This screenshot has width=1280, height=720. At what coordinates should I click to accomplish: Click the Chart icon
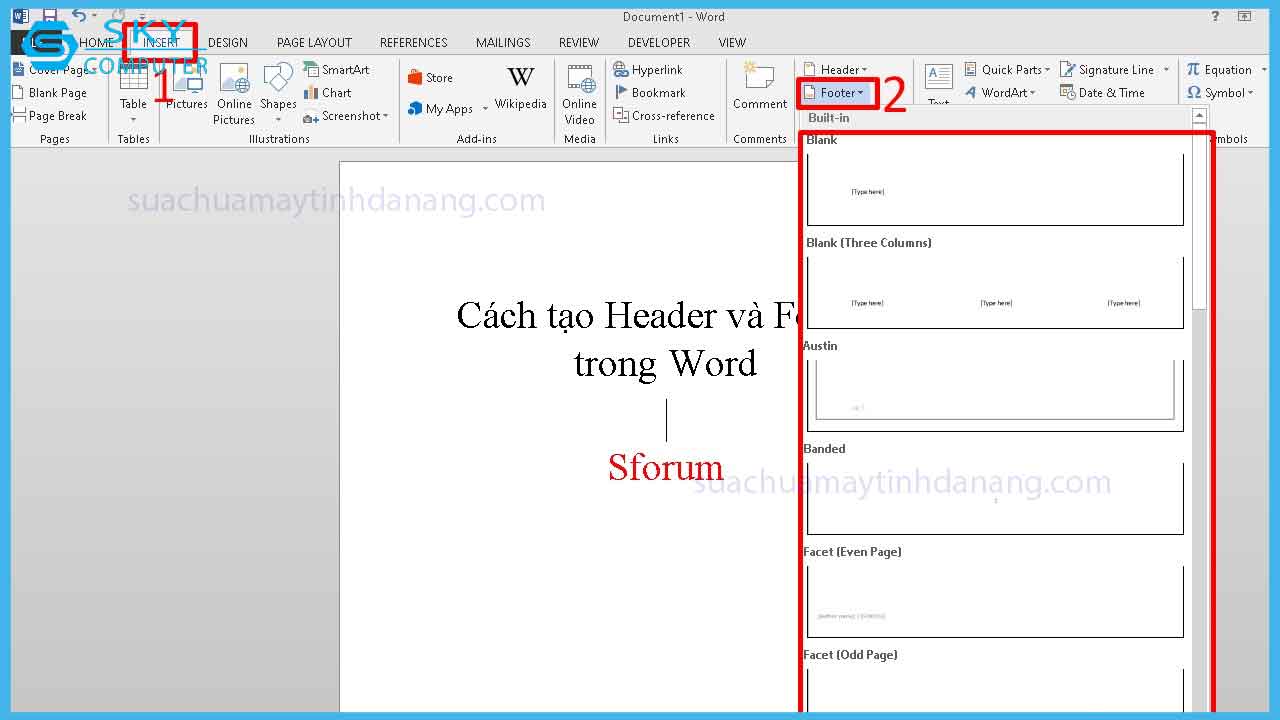coord(312,93)
